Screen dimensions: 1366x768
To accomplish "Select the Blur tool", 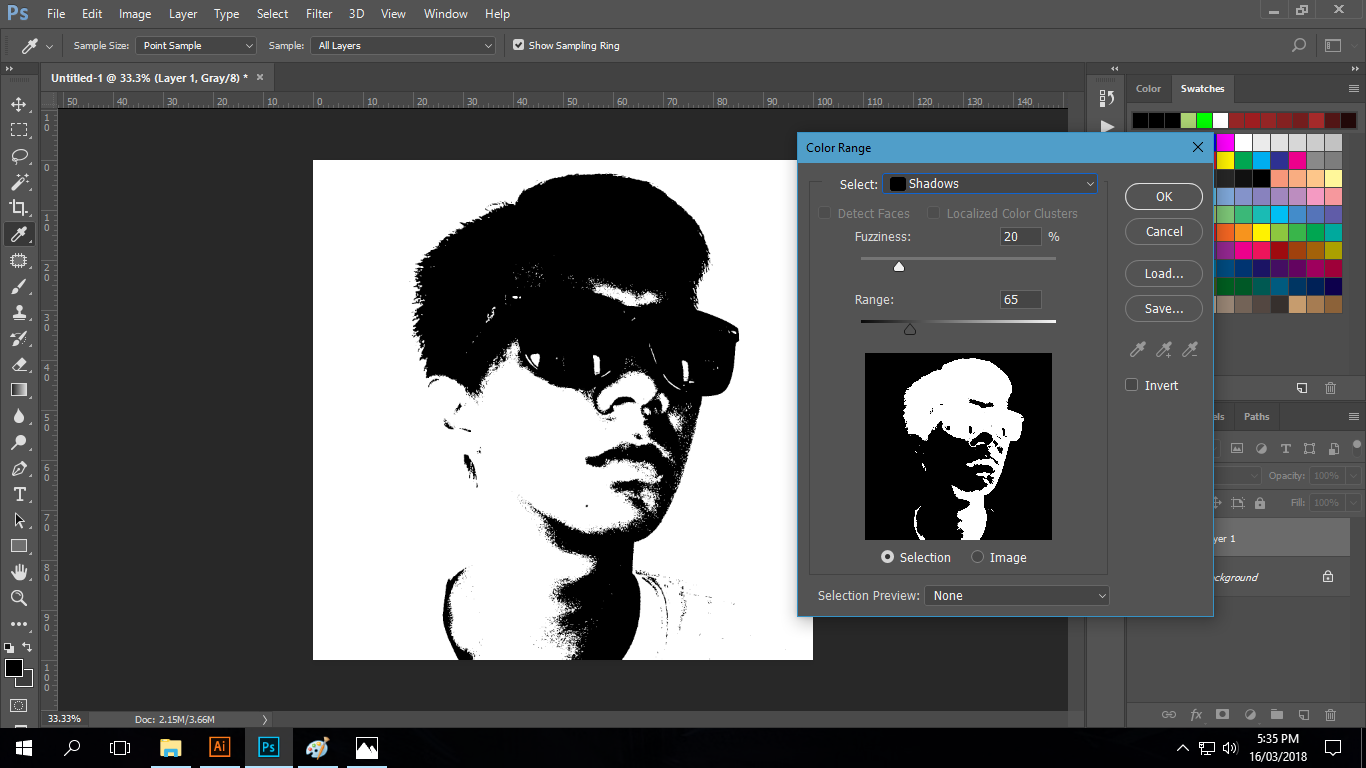I will point(18,416).
